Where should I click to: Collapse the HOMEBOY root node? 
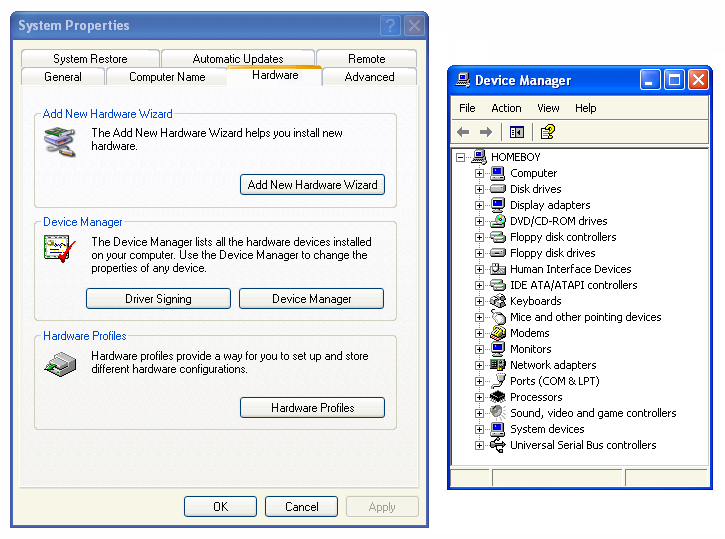point(461,157)
